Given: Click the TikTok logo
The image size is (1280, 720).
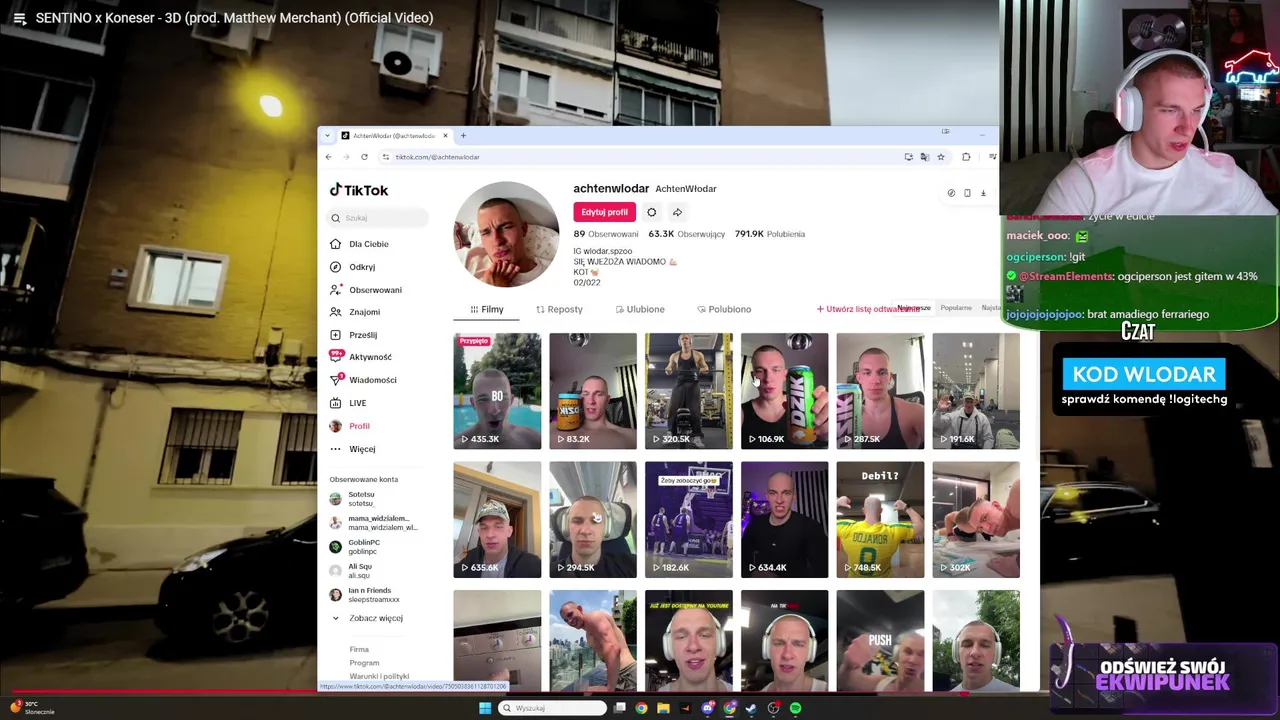Looking at the screenshot, I should pyautogui.click(x=359, y=190).
